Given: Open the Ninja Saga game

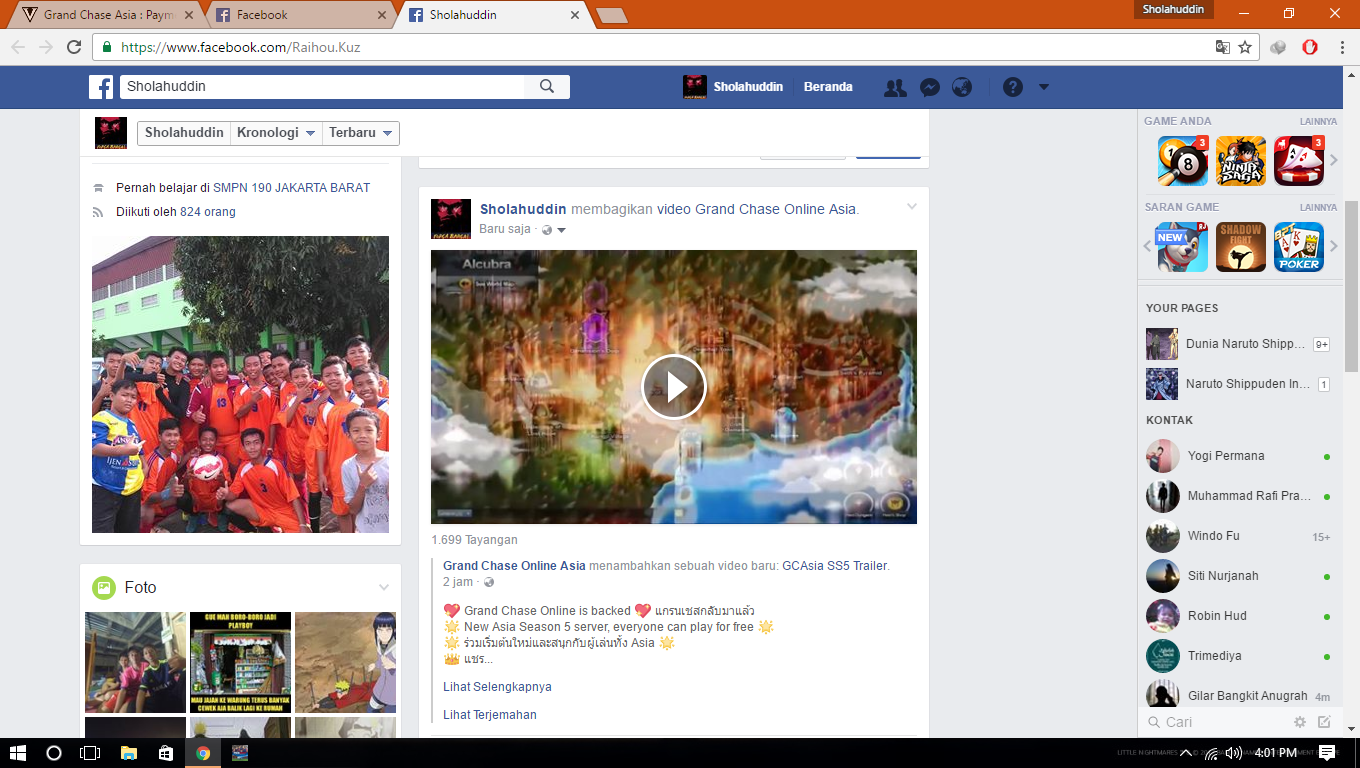Looking at the screenshot, I should point(1241,161).
